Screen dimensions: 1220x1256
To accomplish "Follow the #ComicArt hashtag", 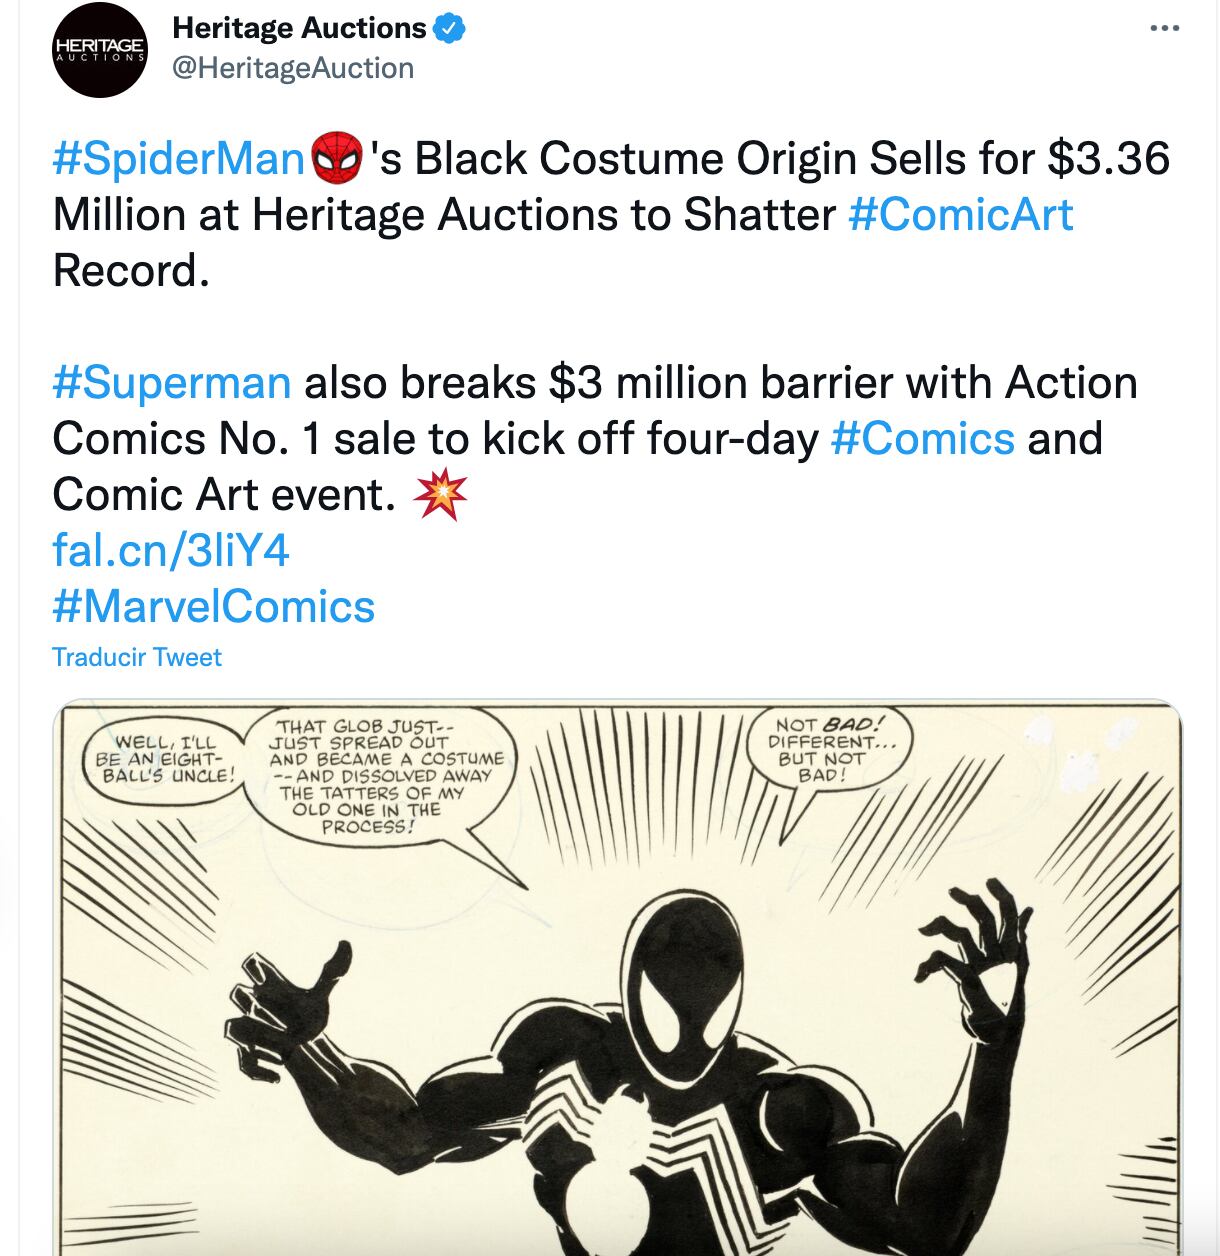I will coord(960,215).
